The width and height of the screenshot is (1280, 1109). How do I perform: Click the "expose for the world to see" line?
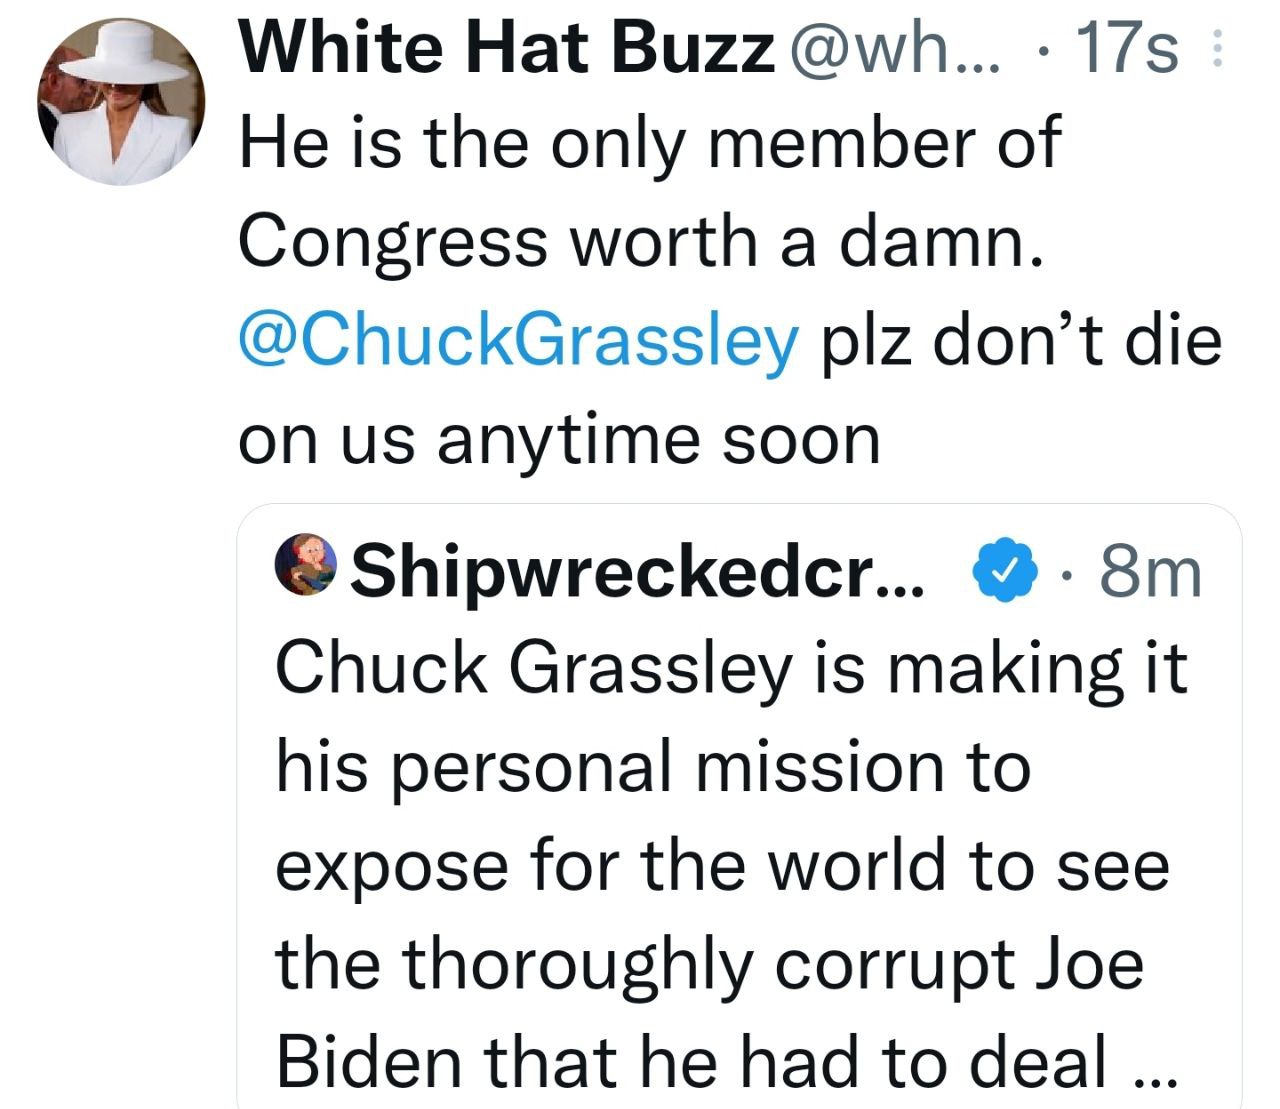[x=722, y=865]
